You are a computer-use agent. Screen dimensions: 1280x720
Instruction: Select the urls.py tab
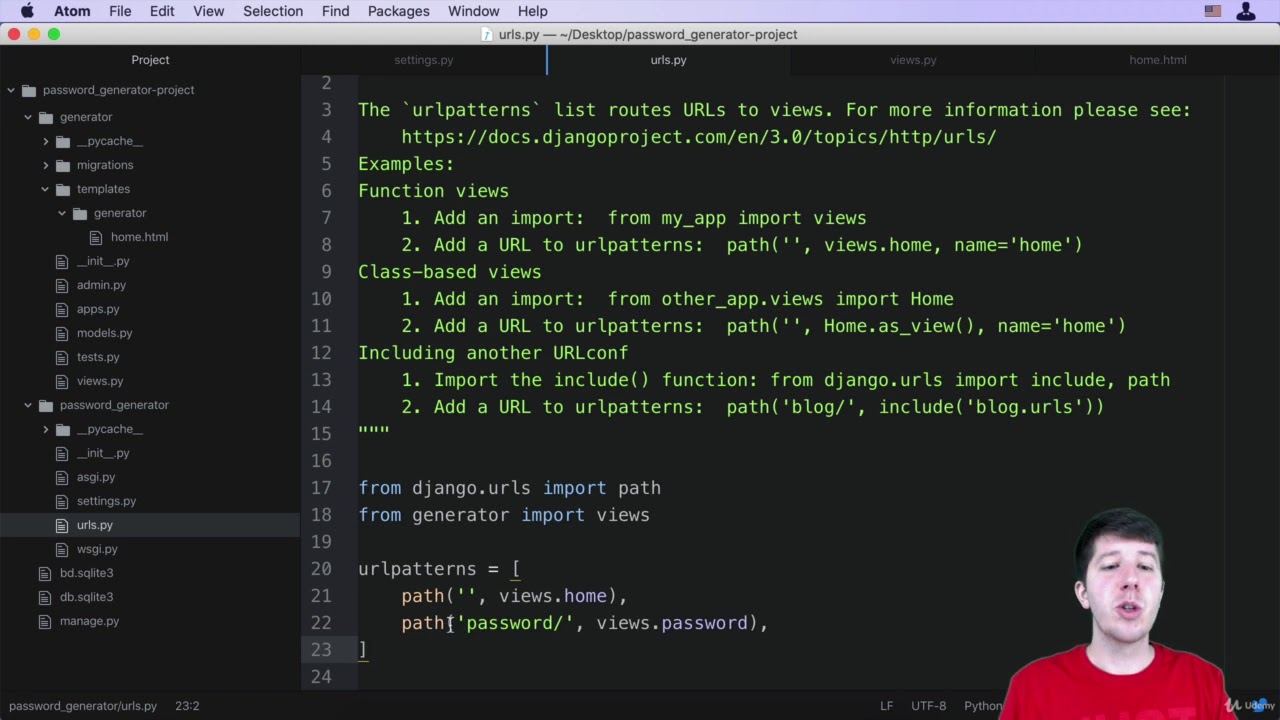coord(668,60)
